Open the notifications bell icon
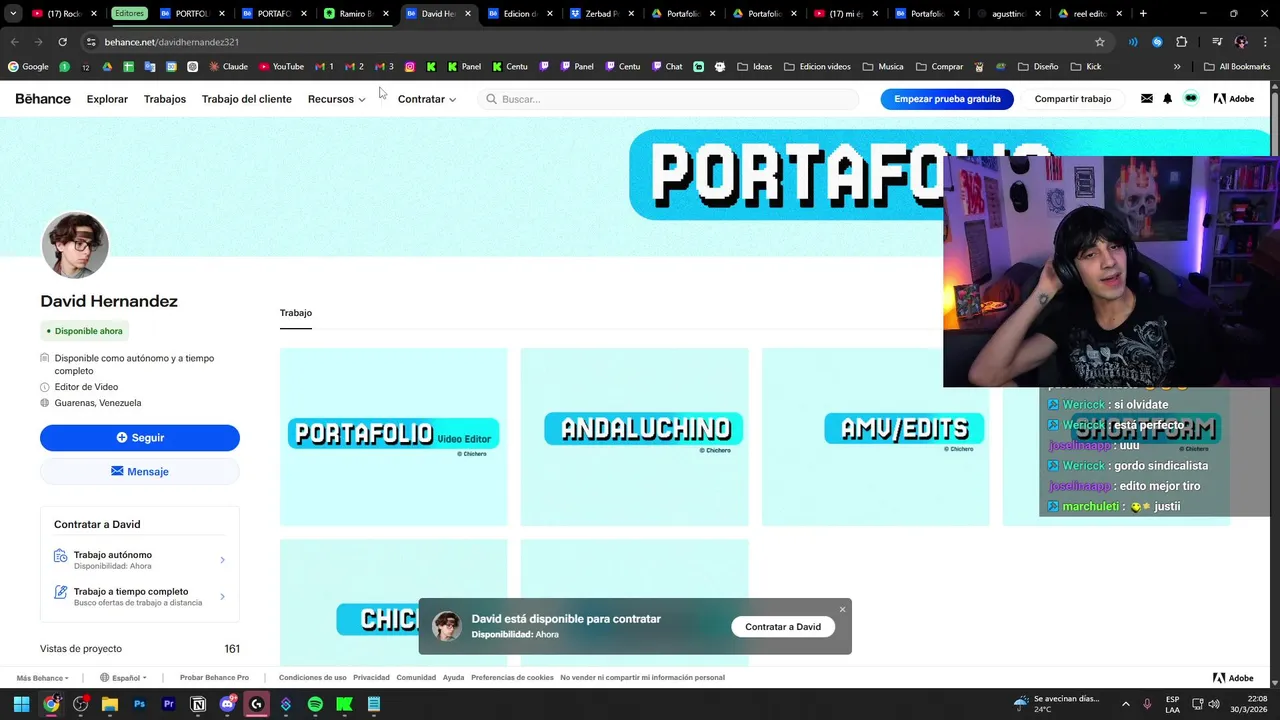 [x=1167, y=99]
